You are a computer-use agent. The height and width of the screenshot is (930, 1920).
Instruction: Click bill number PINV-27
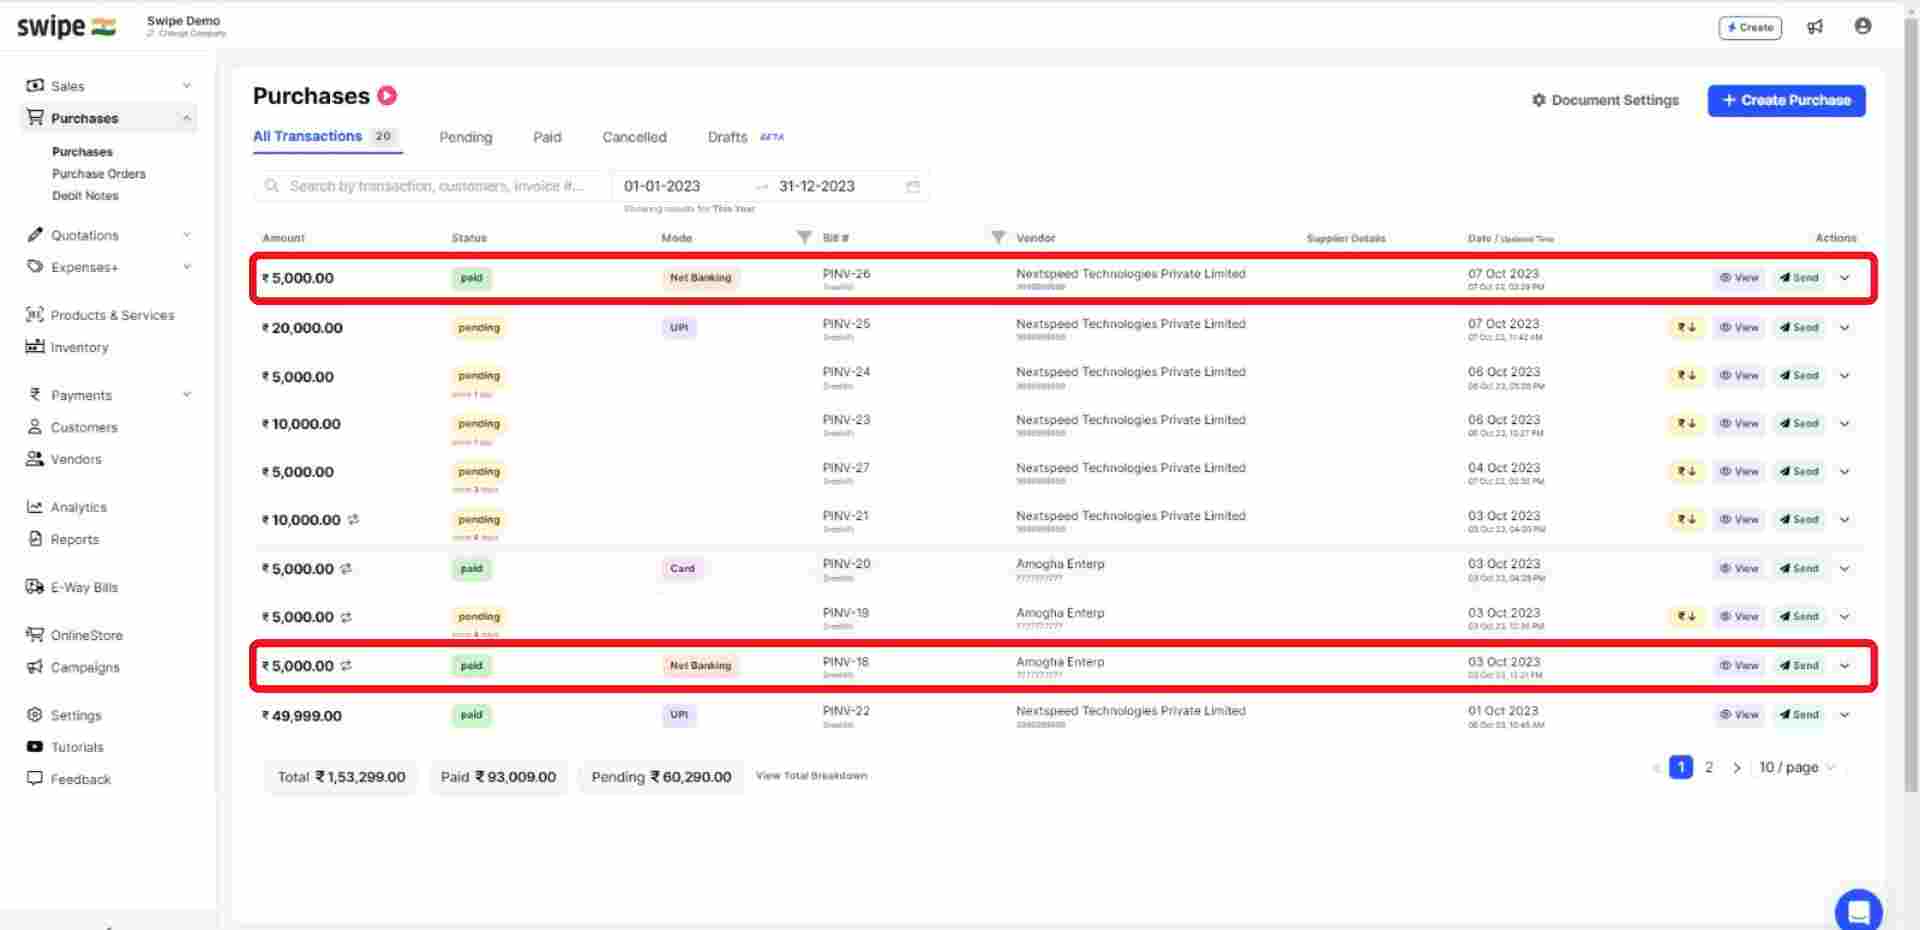(846, 468)
